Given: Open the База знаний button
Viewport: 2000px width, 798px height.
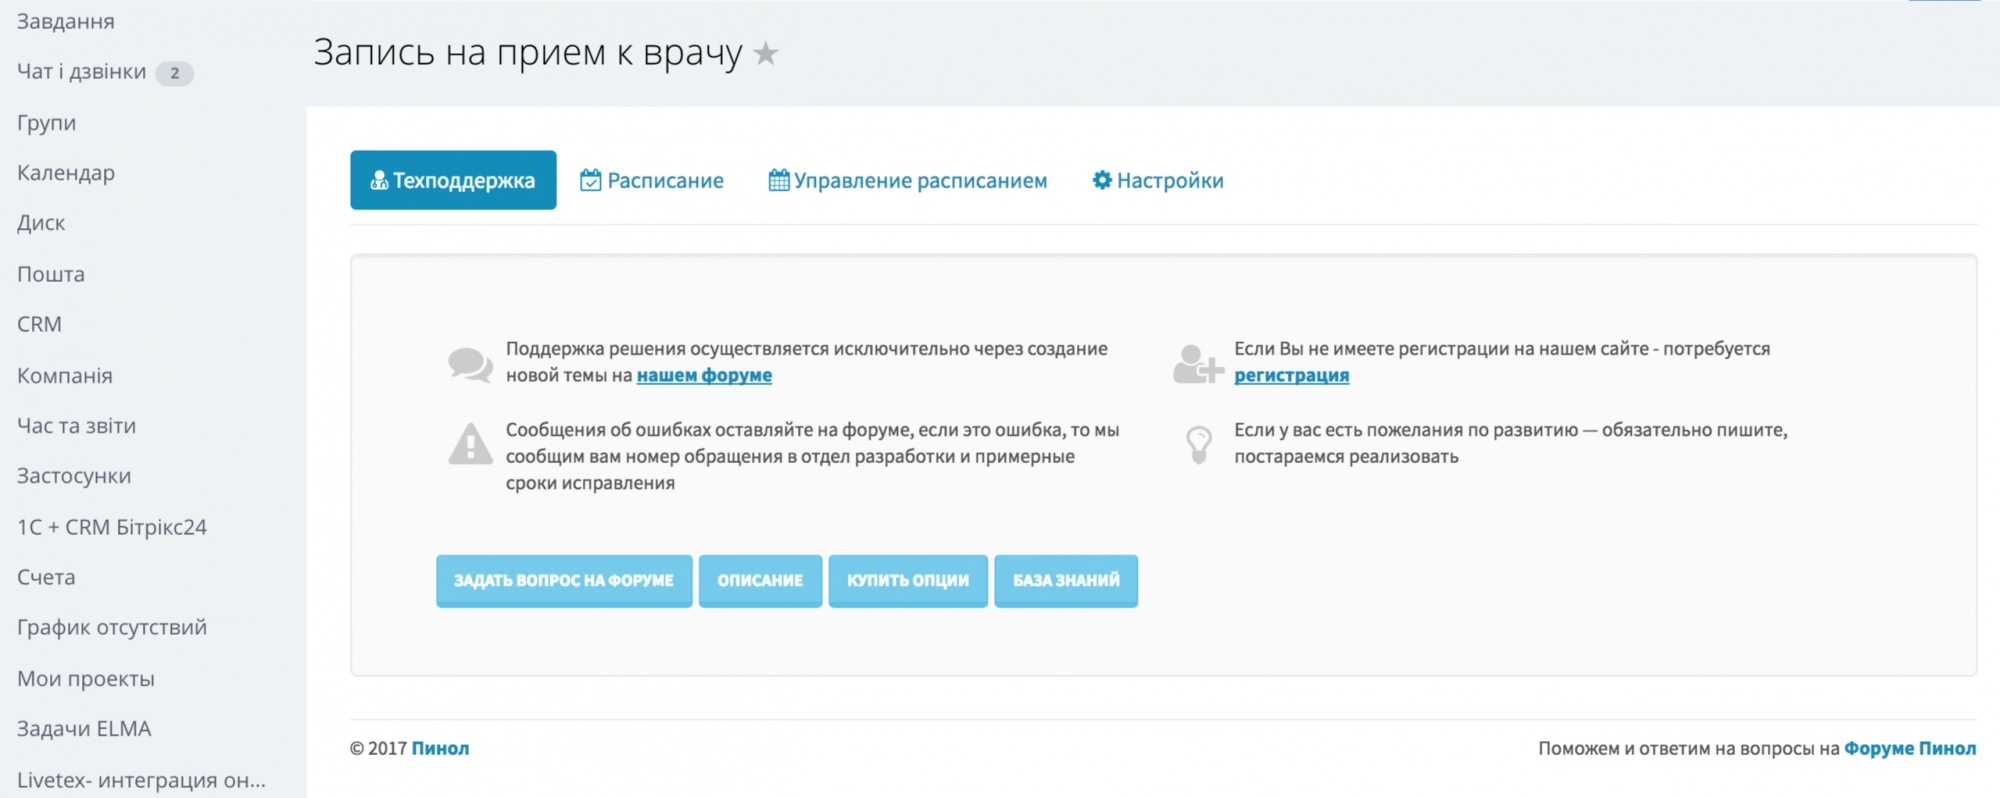Looking at the screenshot, I should 1066,581.
